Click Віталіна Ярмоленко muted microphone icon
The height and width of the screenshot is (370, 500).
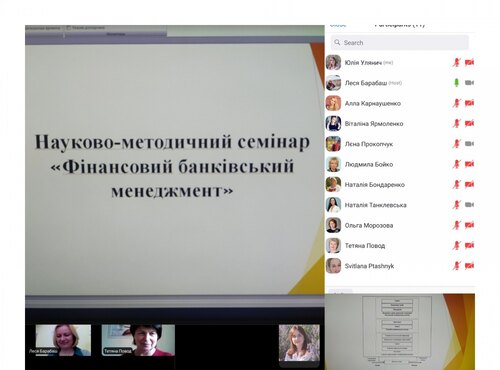pos(456,123)
